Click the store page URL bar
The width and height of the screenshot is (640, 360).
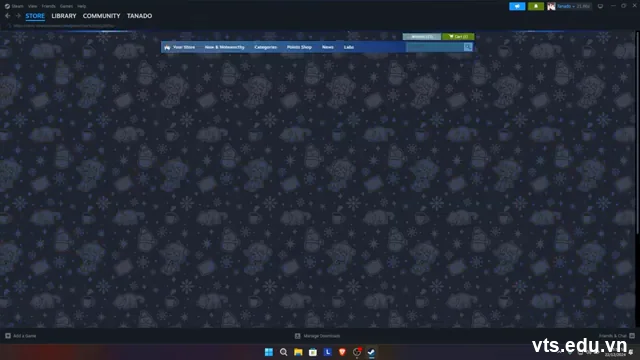[64, 26]
